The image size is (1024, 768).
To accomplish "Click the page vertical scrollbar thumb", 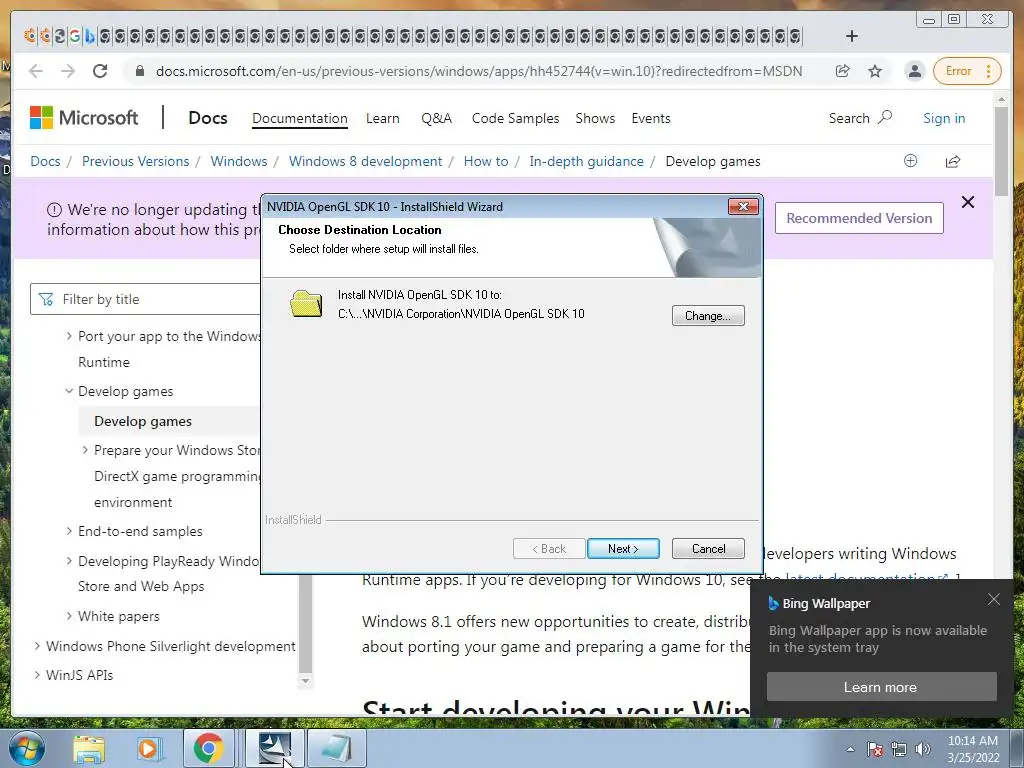I will click(x=1000, y=152).
